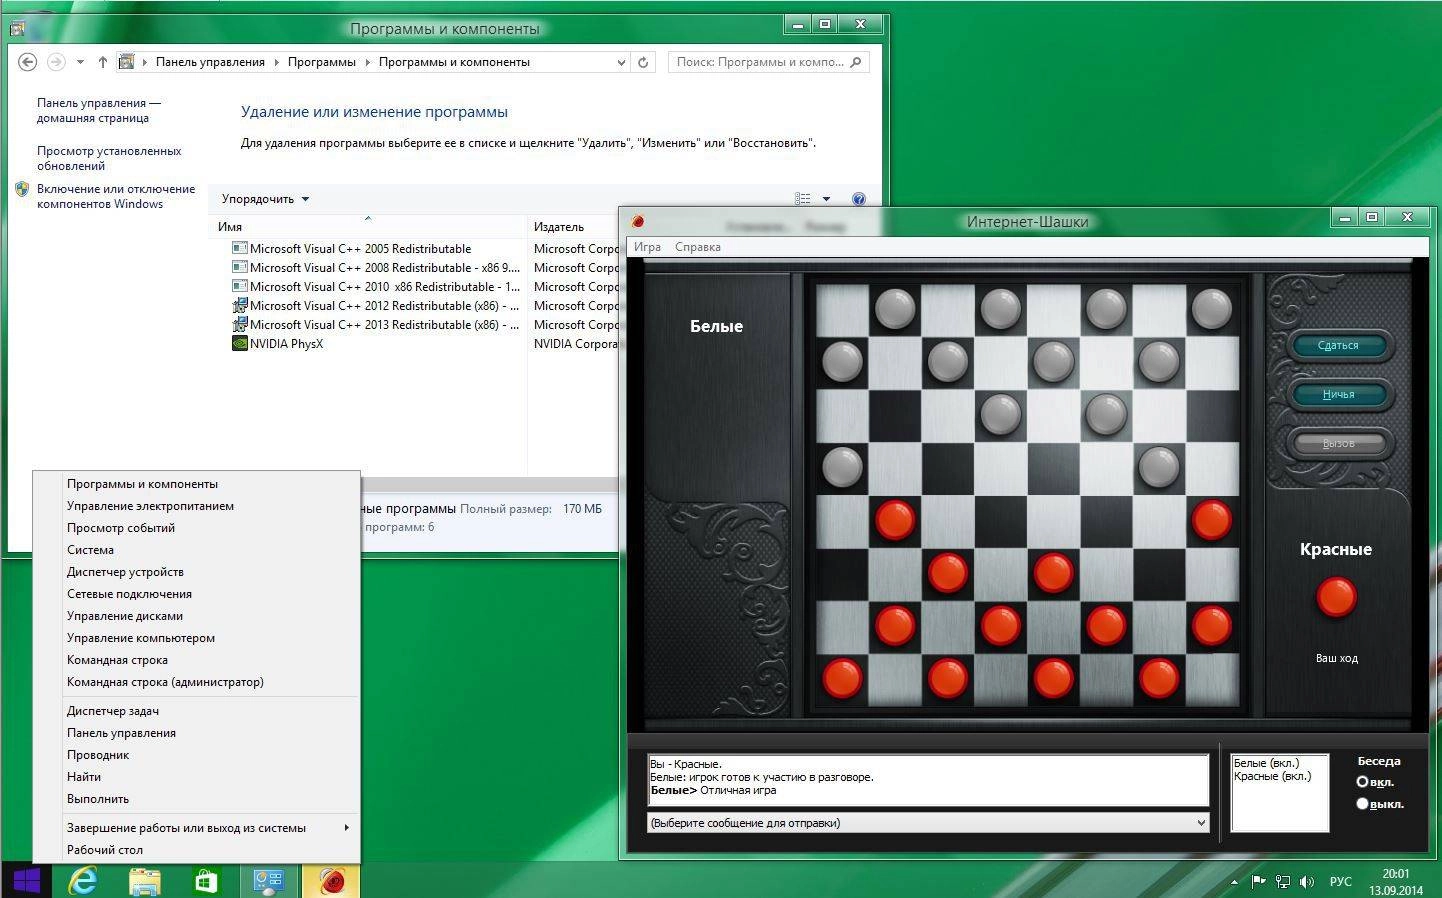1442x898 pixels.
Task: Open the Игра menu in checkers
Action: point(647,247)
